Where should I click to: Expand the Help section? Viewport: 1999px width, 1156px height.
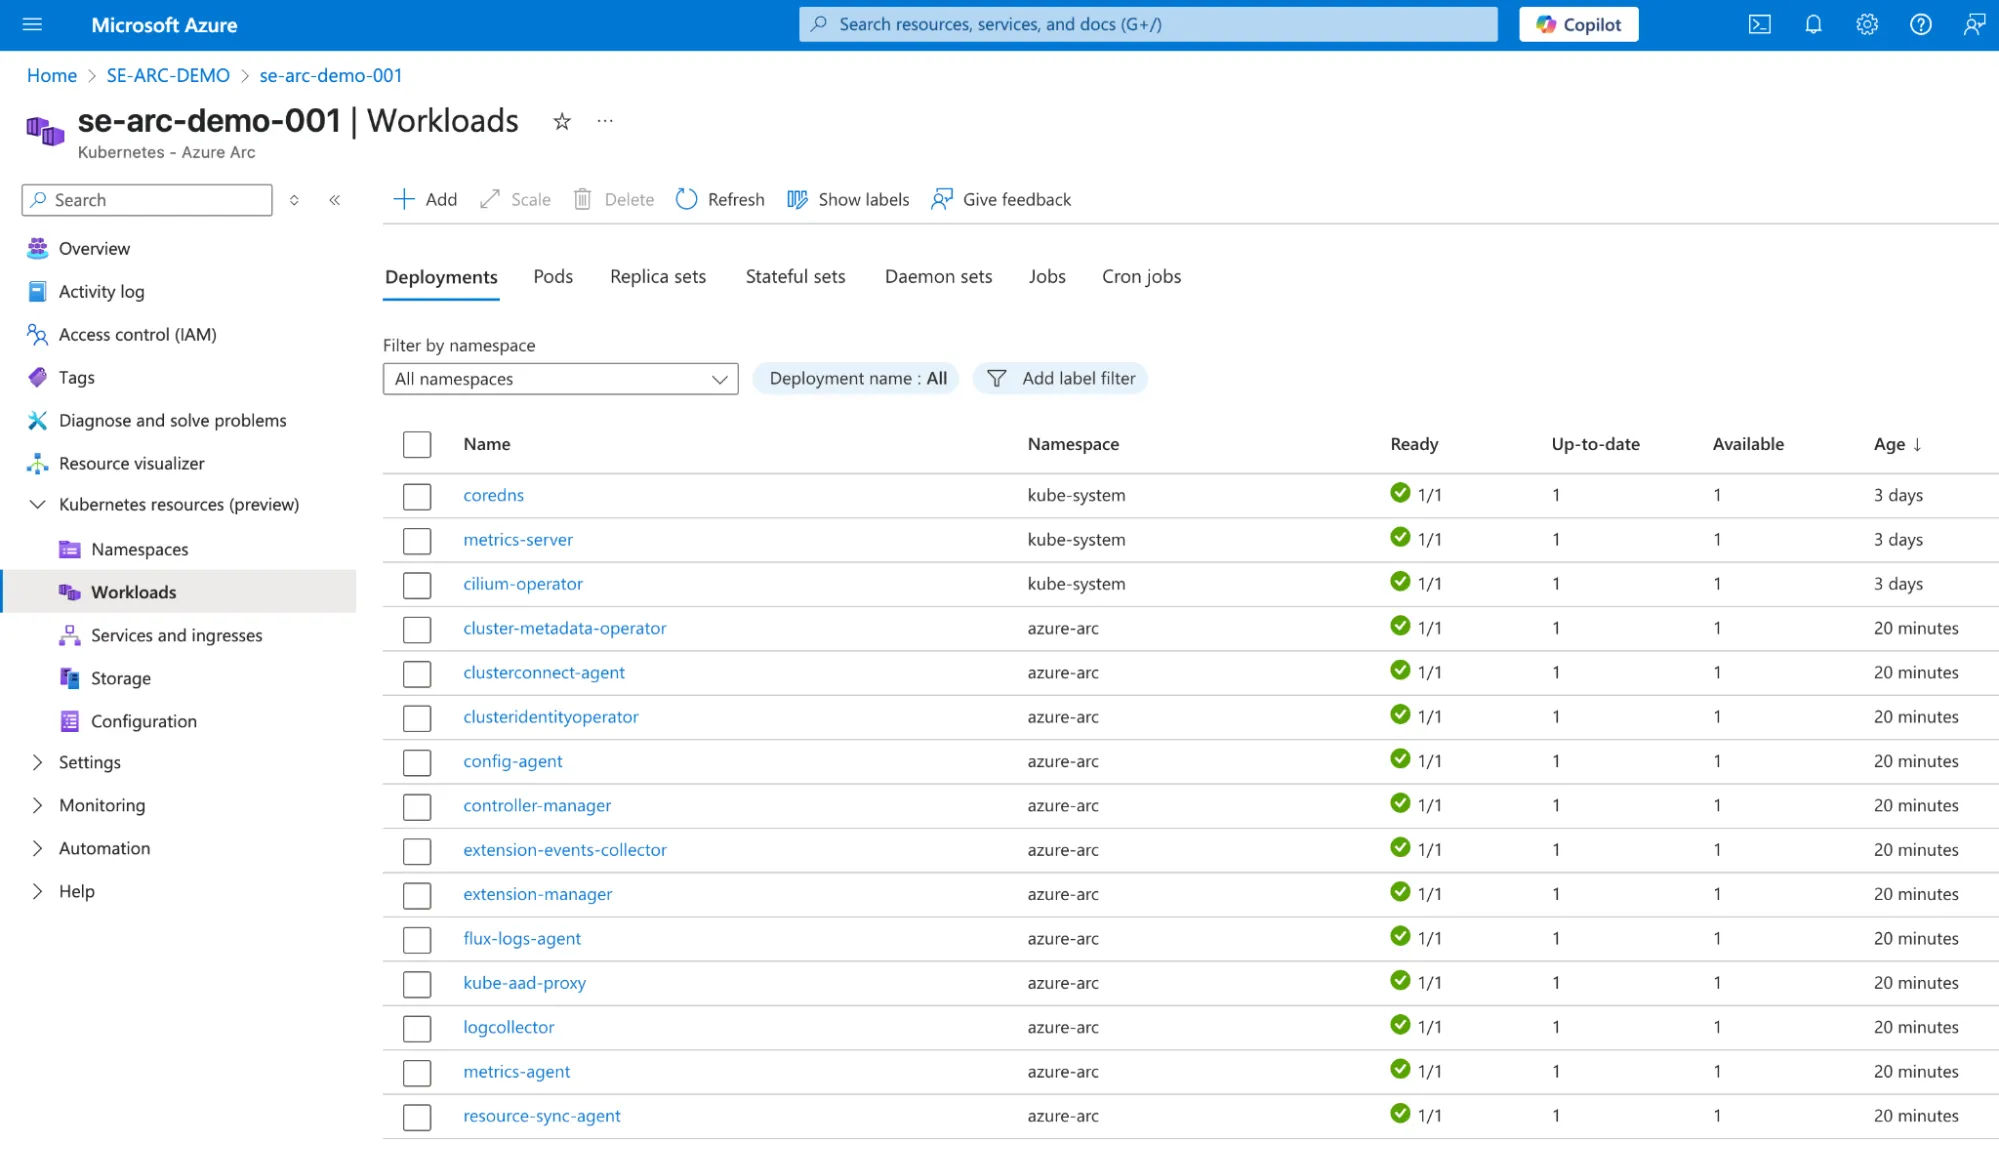pyautogui.click(x=37, y=891)
